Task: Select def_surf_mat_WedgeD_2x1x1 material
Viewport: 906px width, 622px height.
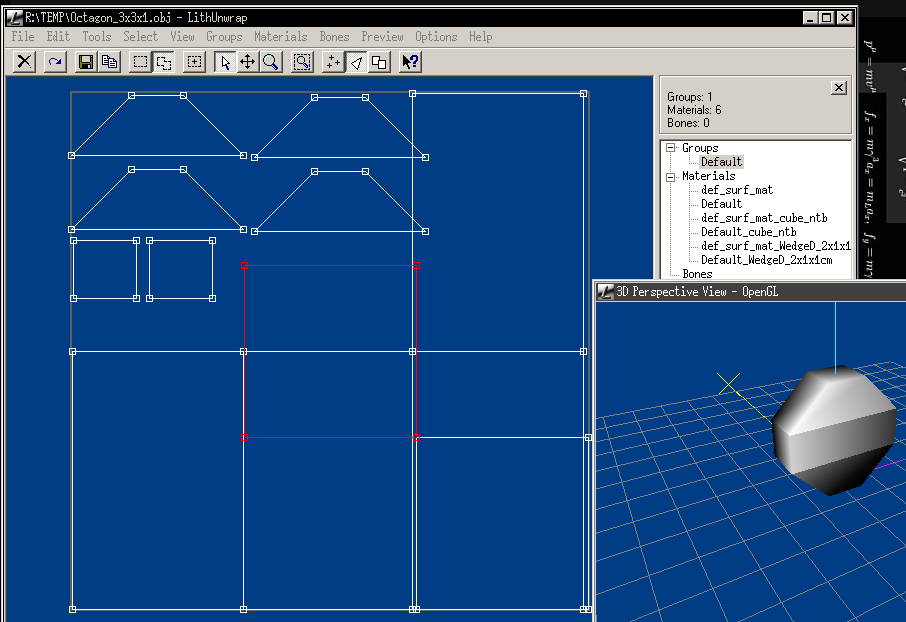Action: [775, 246]
